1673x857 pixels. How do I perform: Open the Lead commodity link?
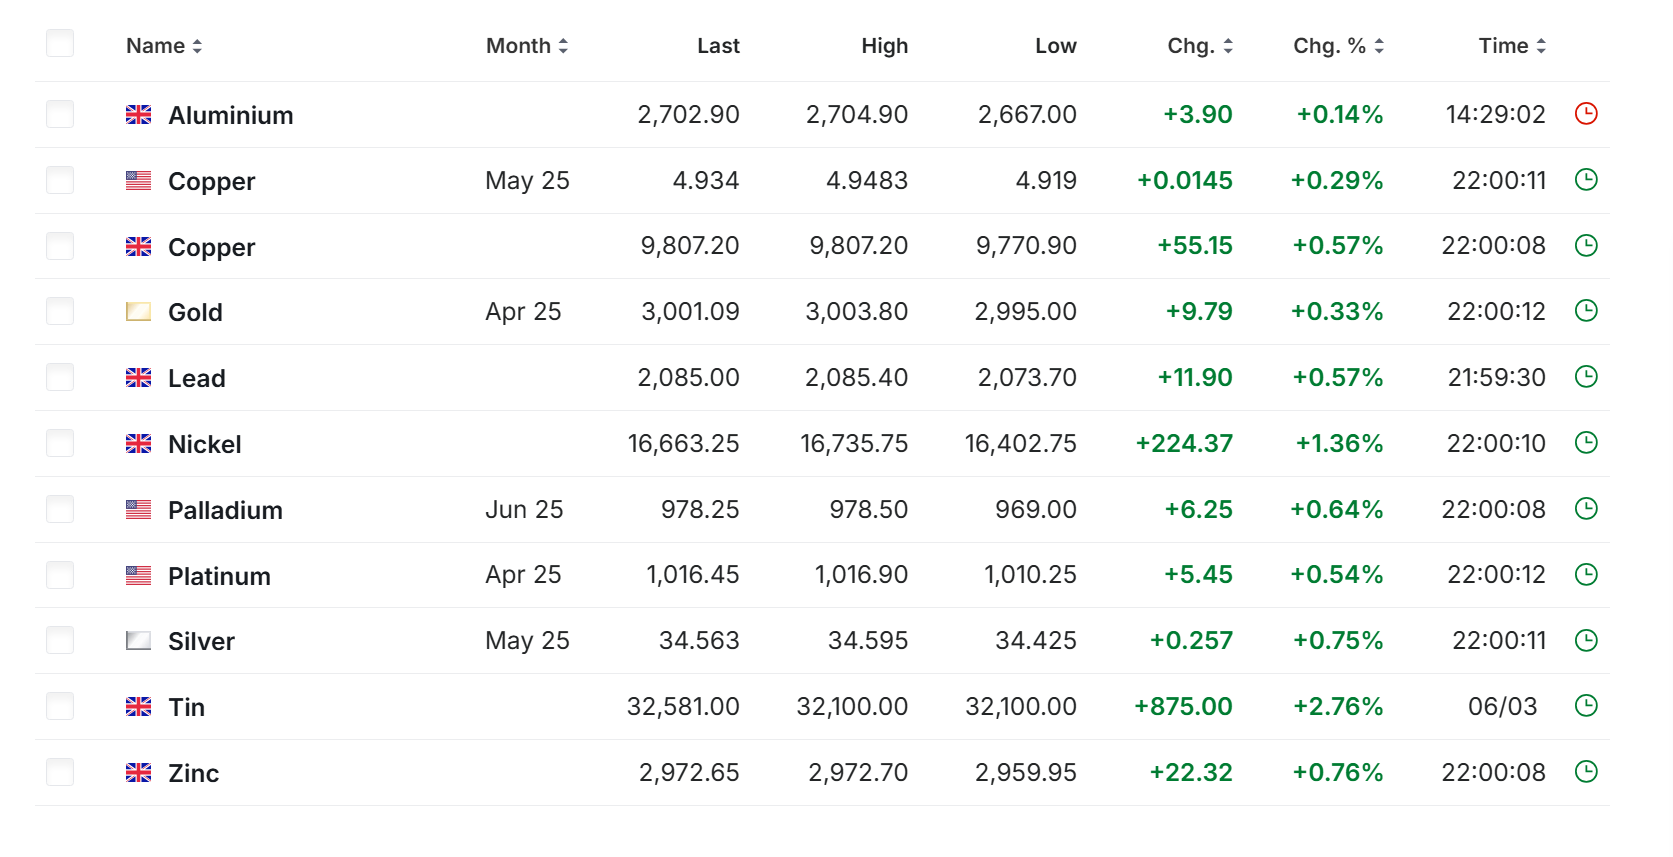click(197, 379)
